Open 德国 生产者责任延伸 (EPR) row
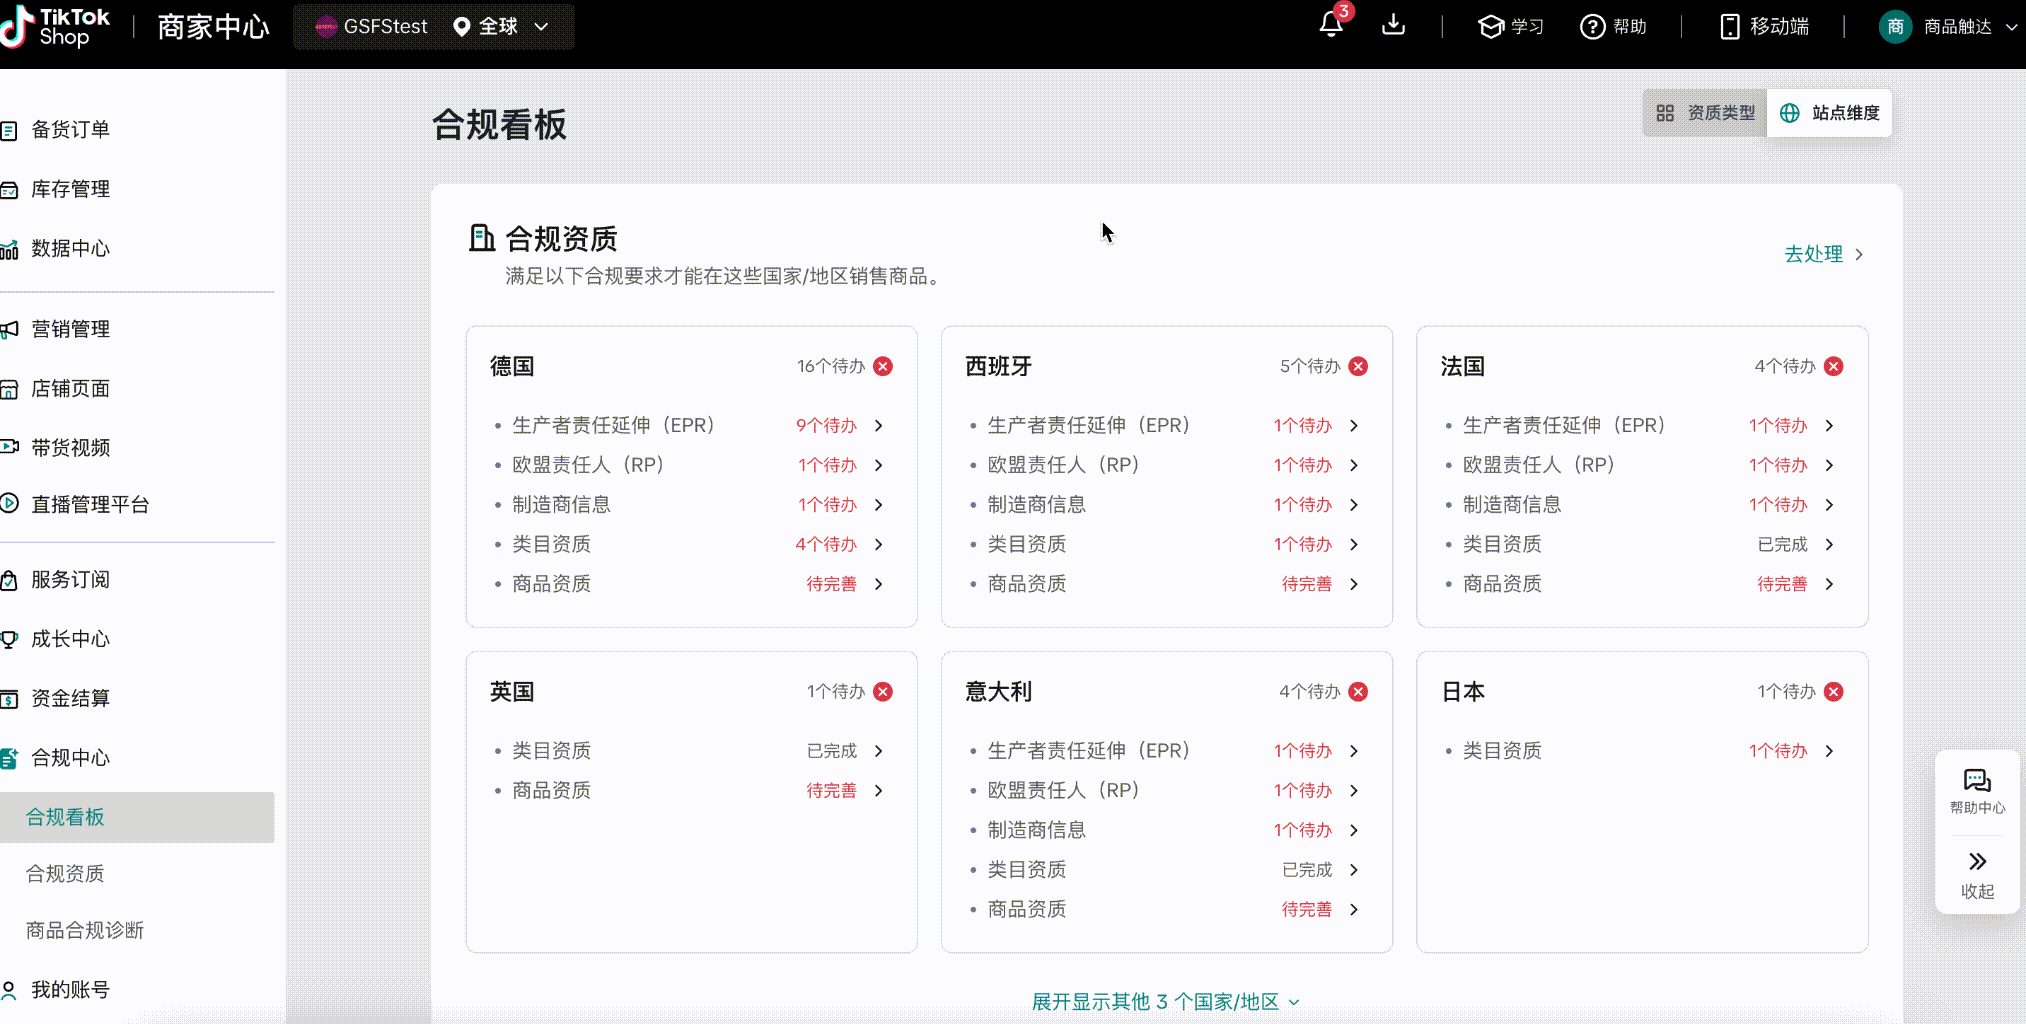The height and width of the screenshot is (1024, 2026). 690,425
